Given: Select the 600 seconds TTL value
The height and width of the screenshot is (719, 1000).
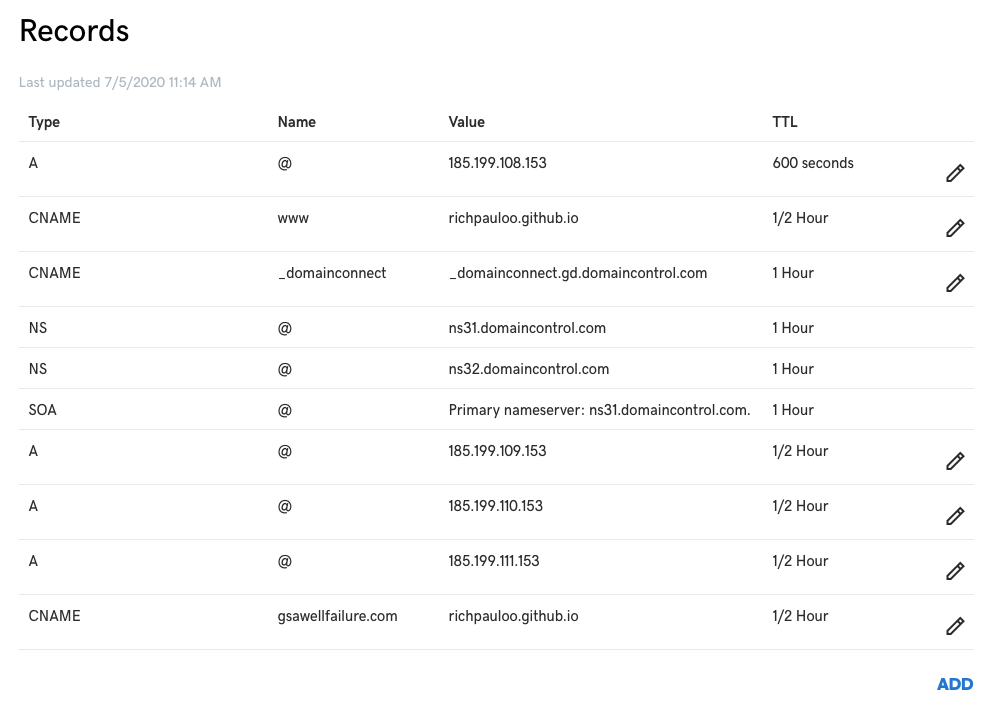Looking at the screenshot, I should (x=812, y=163).
